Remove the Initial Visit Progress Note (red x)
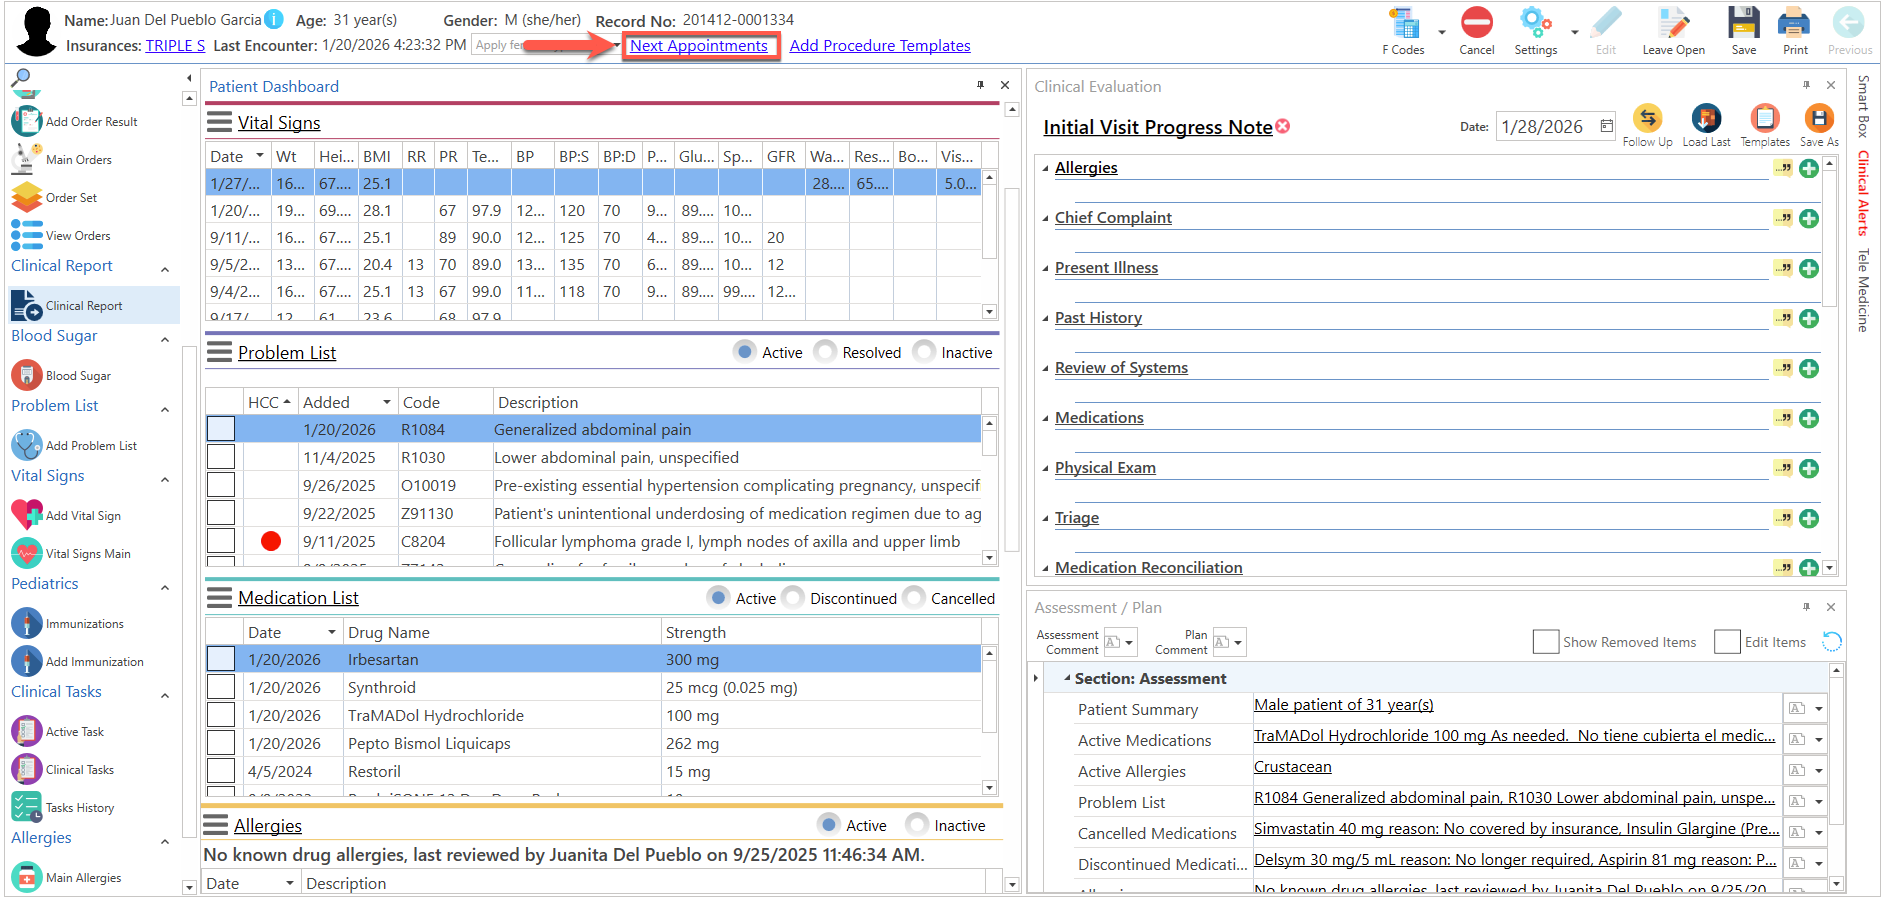Viewport: 1885px width, 901px height. [x=1283, y=126]
